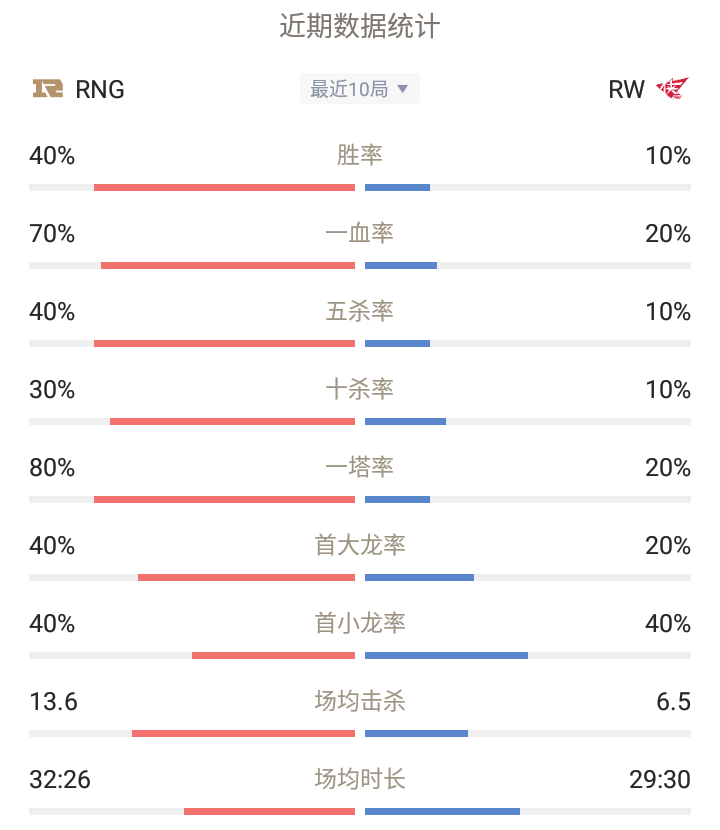This screenshot has width=720, height=830.
Task: Click RW's 29:30 average duration value
Action: point(660,779)
